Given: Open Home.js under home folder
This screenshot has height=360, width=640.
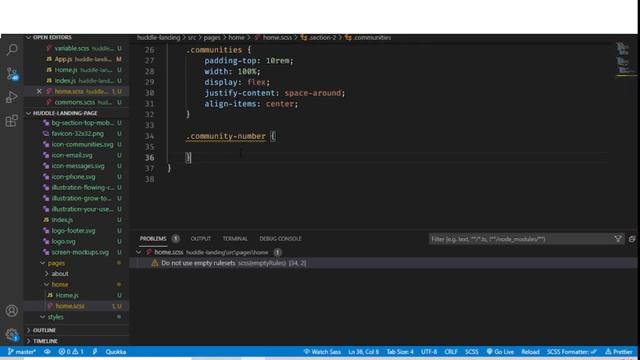Looking at the screenshot, I should click(x=67, y=295).
